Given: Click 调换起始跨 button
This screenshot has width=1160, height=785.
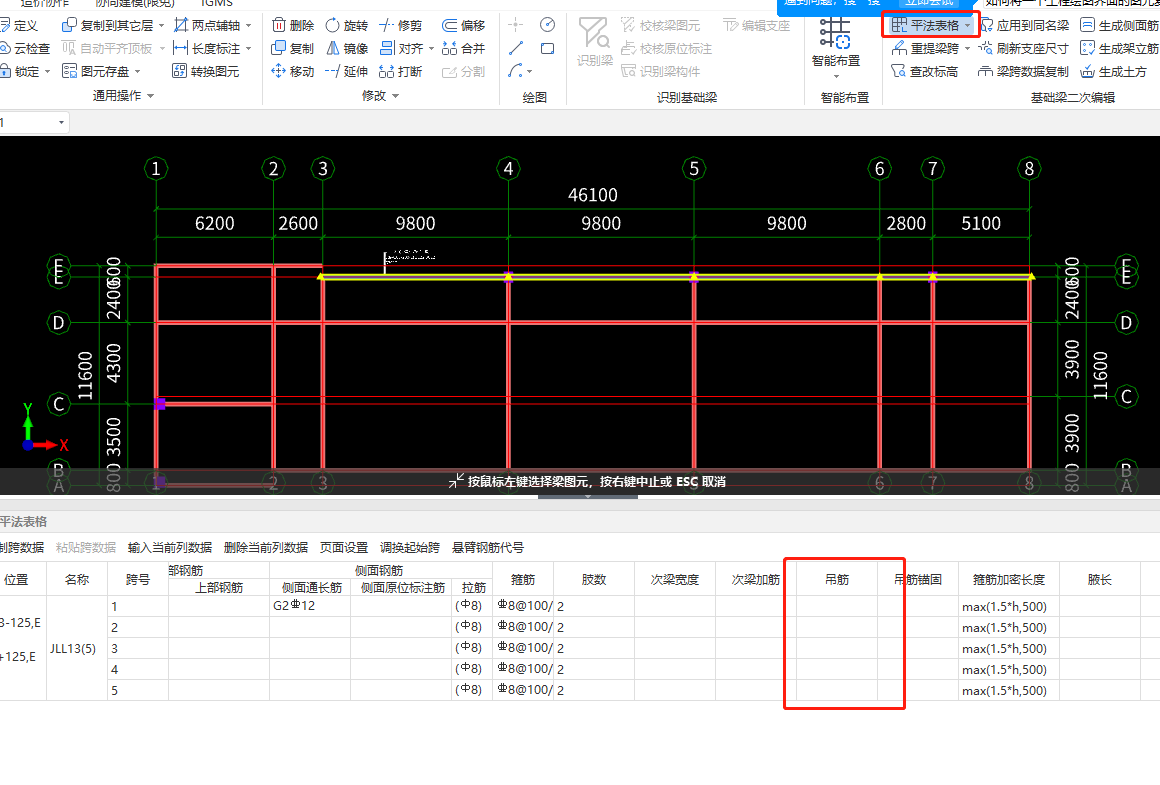Looking at the screenshot, I should click(410, 548).
